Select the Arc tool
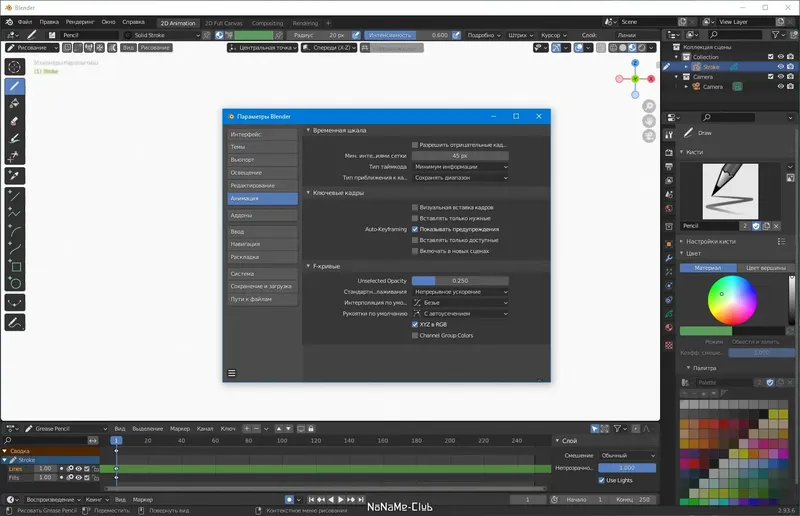This screenshot has width=800, height=516. (x=15, y=231)
